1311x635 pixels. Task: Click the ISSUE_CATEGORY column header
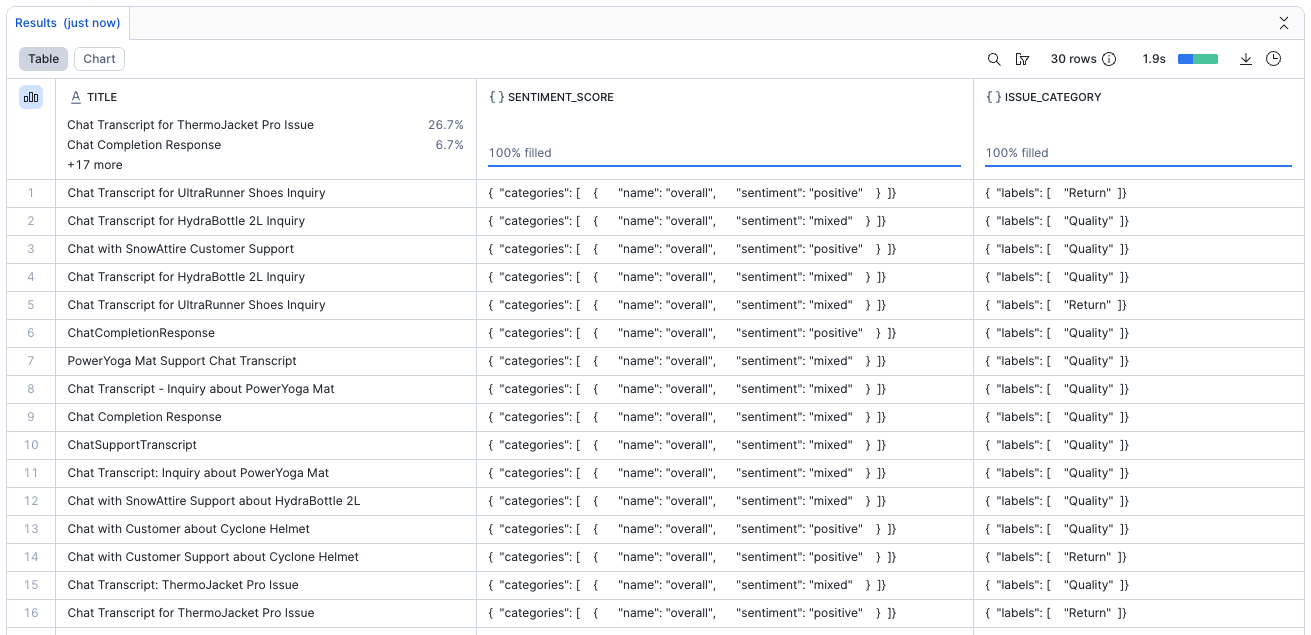pyautogui.click(x=1052, y=97)
